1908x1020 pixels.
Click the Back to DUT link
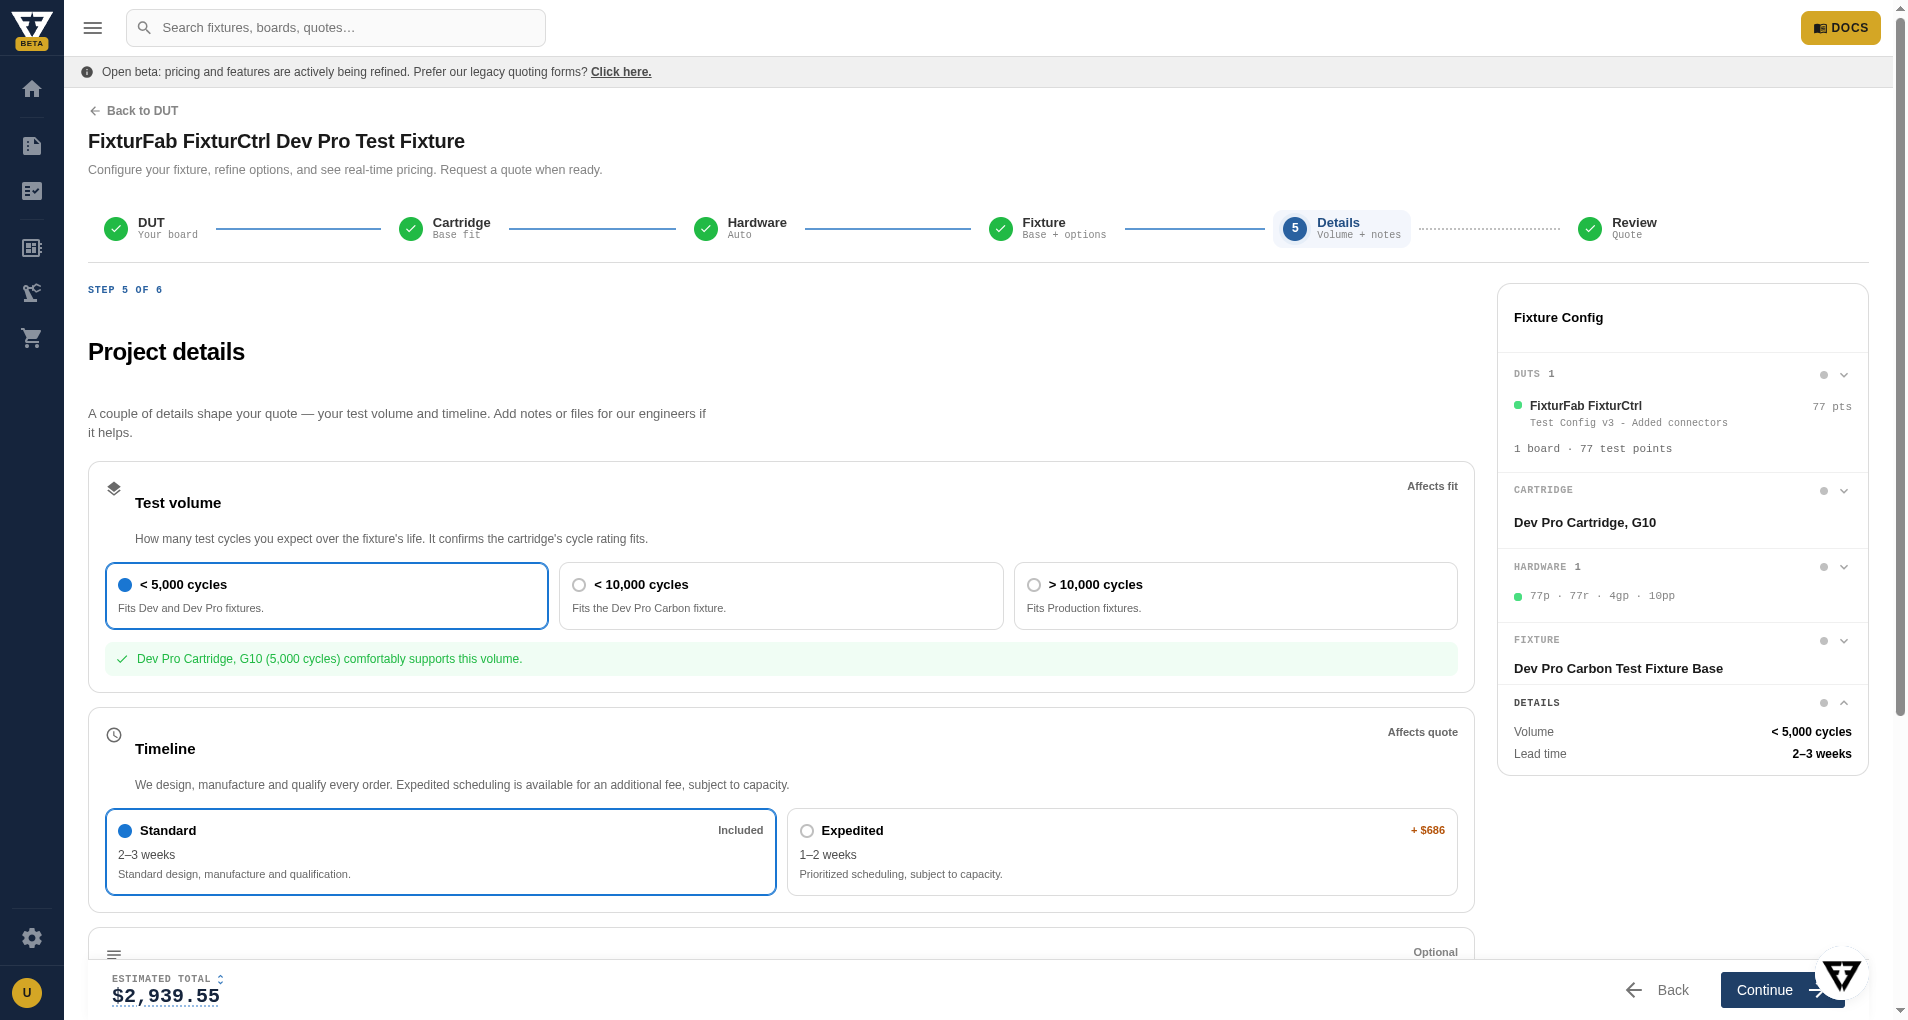click(x=134, y=111)
